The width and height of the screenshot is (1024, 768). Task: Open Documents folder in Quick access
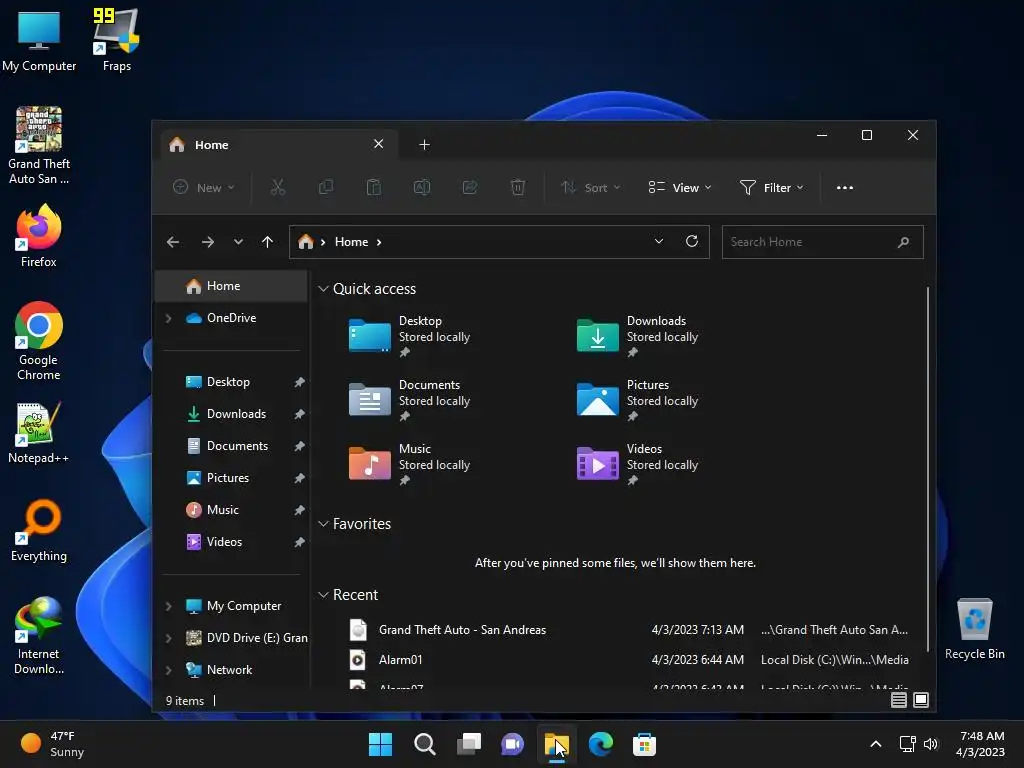coord(409,400)
